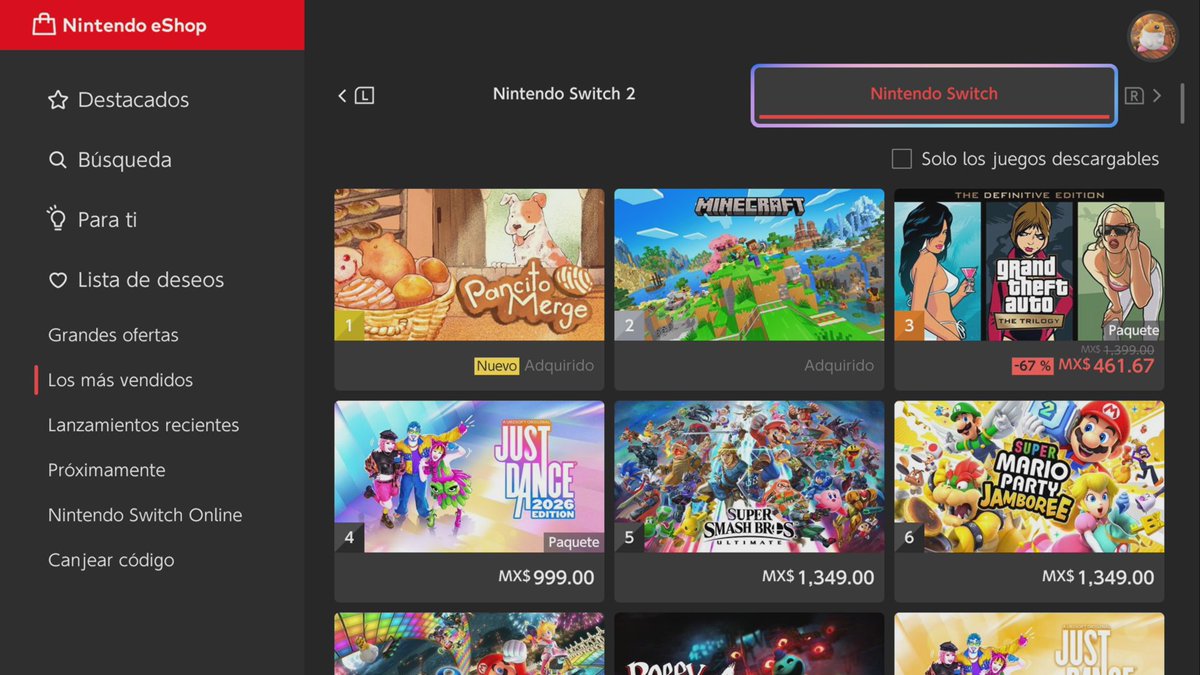Click the -67 % discount badge

coord(1032,366)
